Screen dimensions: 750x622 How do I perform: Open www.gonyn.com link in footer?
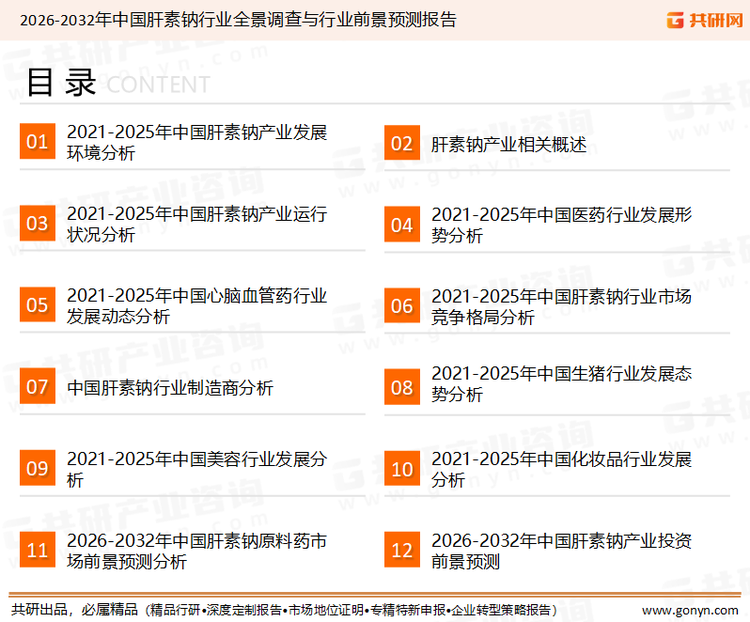[x=690, y=610]
